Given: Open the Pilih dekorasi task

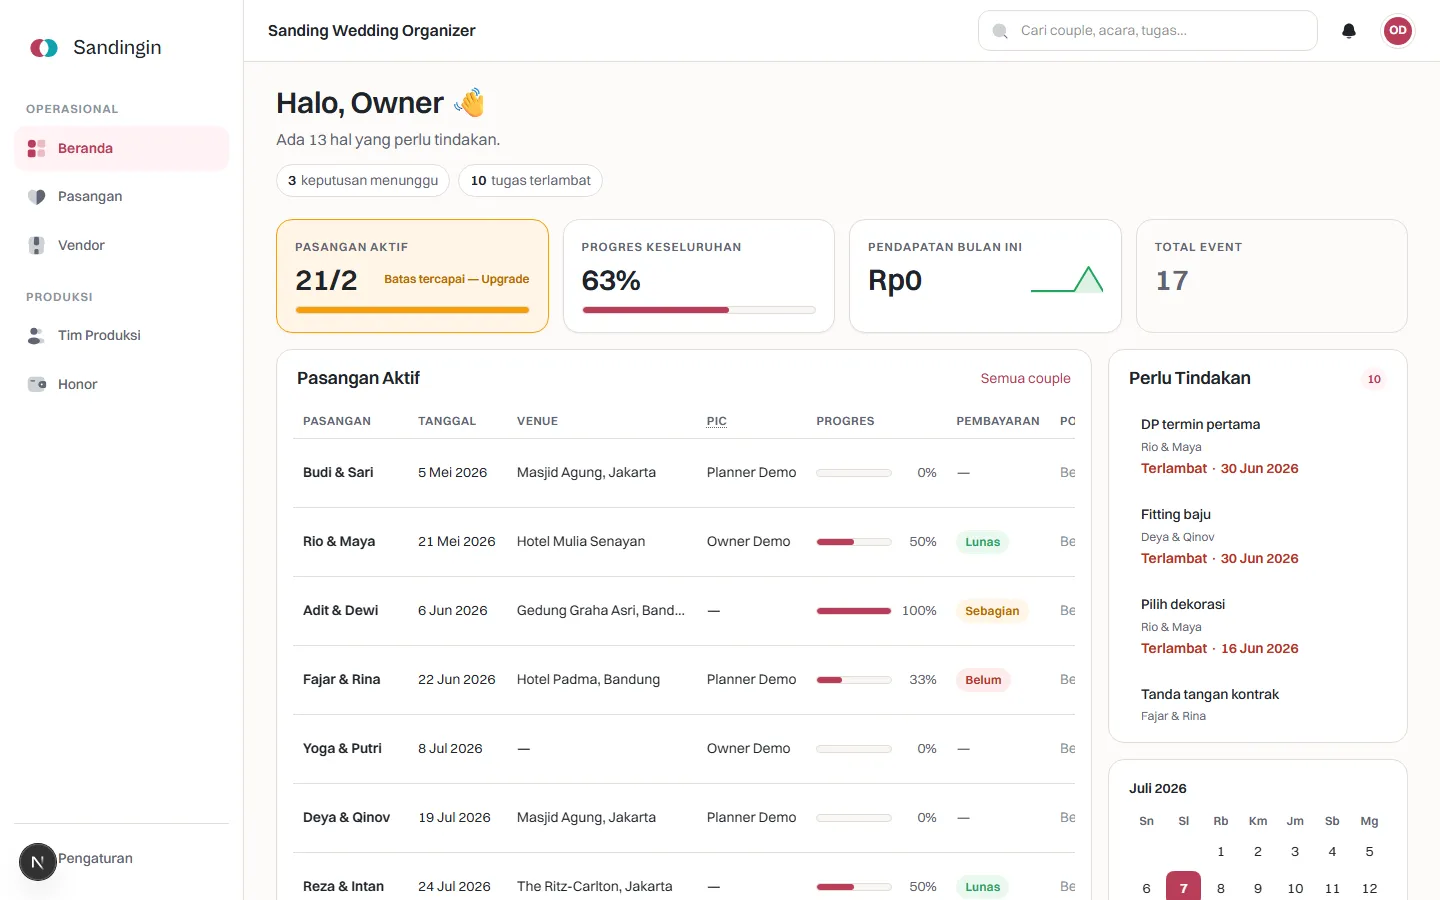Looking at the screenshot, I should click(x=1258, y=626).
